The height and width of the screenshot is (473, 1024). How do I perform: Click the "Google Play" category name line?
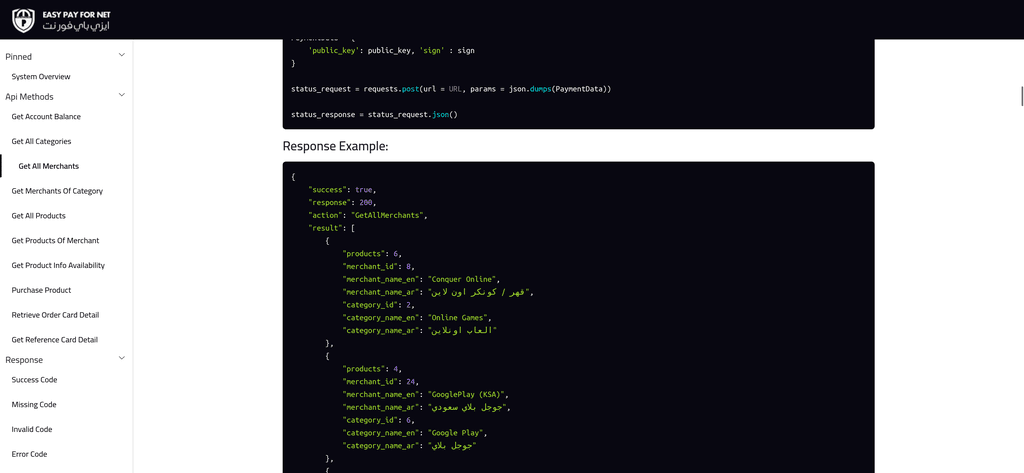[x=415, y=433]
